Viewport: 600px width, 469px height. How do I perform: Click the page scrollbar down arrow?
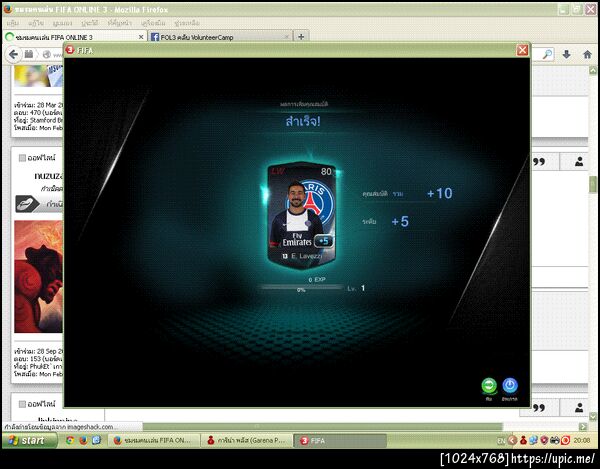click(593, 416)
